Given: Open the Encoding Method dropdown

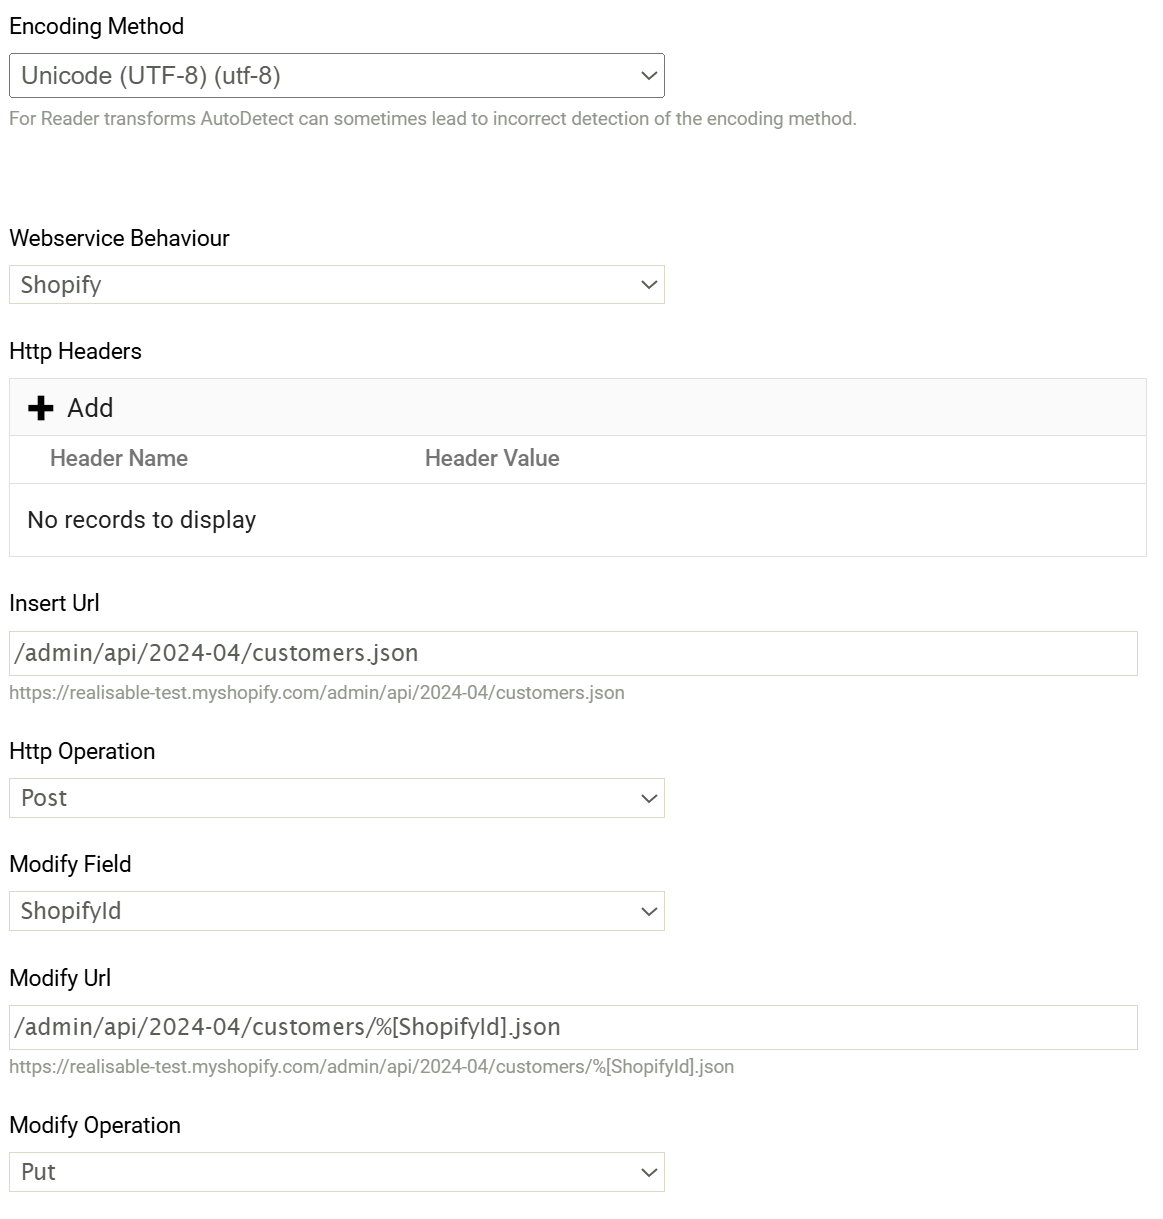Looking at the screenshot, I should click(336, 76).
